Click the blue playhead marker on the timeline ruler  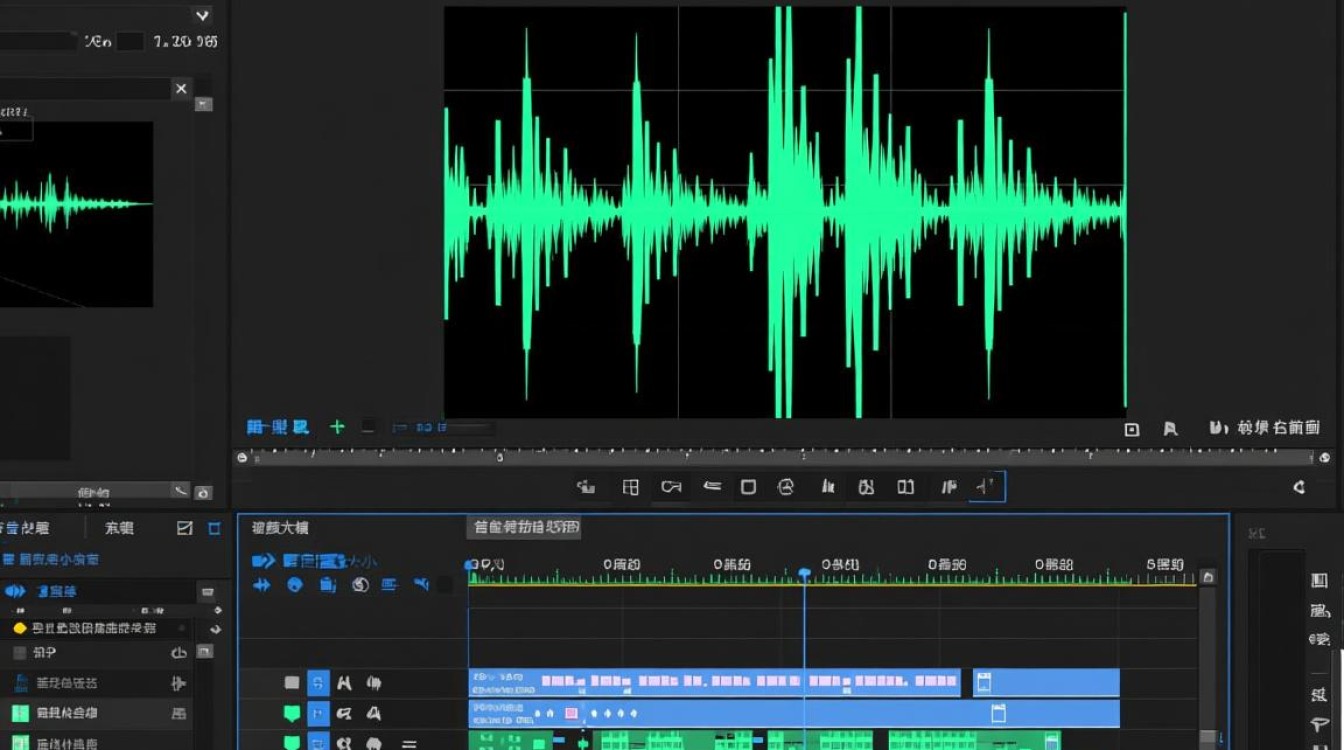[x=804, y=573]
